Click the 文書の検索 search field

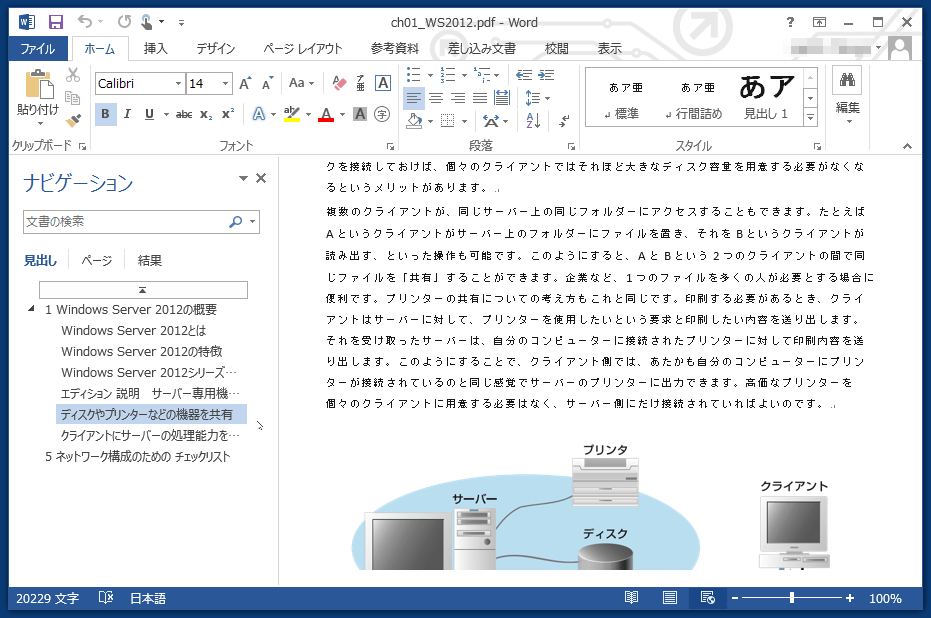click(x=125, y=222)
